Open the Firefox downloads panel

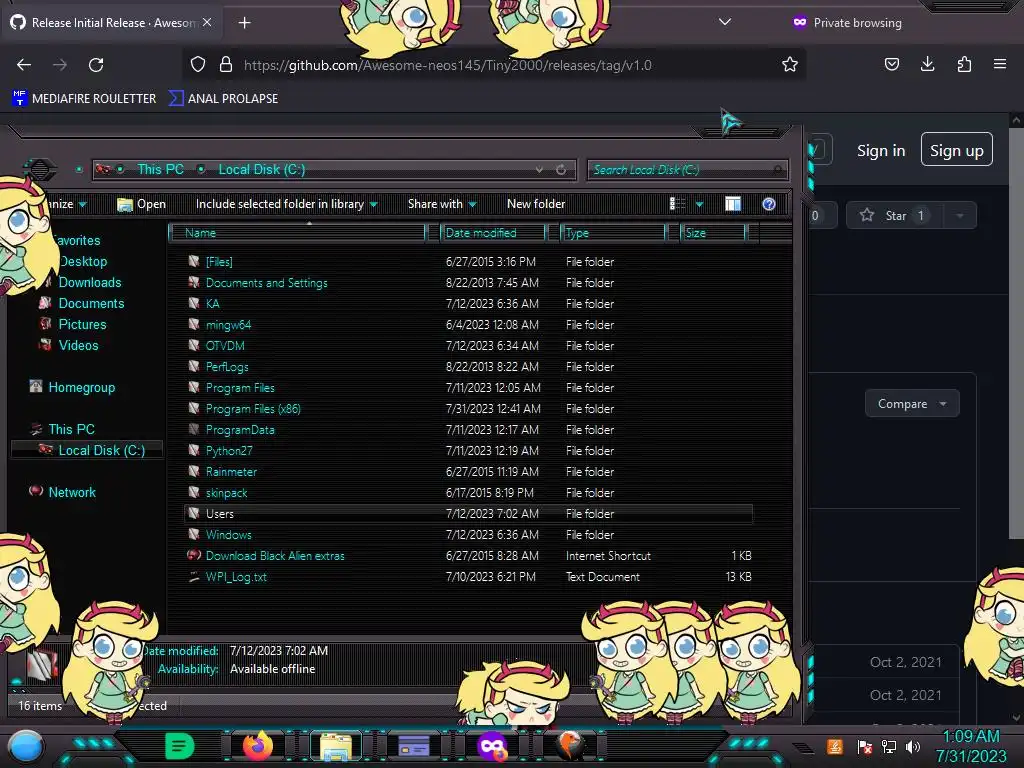click(927, 64)
